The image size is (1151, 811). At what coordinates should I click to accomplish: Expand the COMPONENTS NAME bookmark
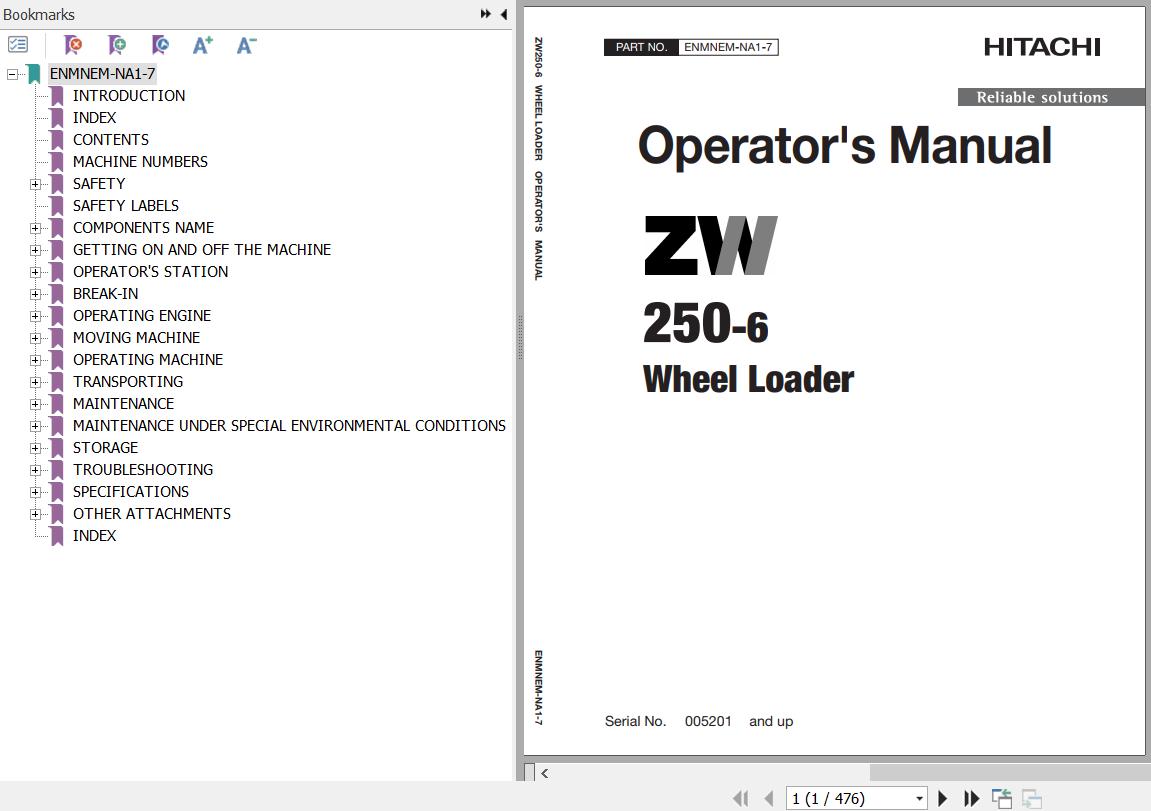[x=35, y=228]
